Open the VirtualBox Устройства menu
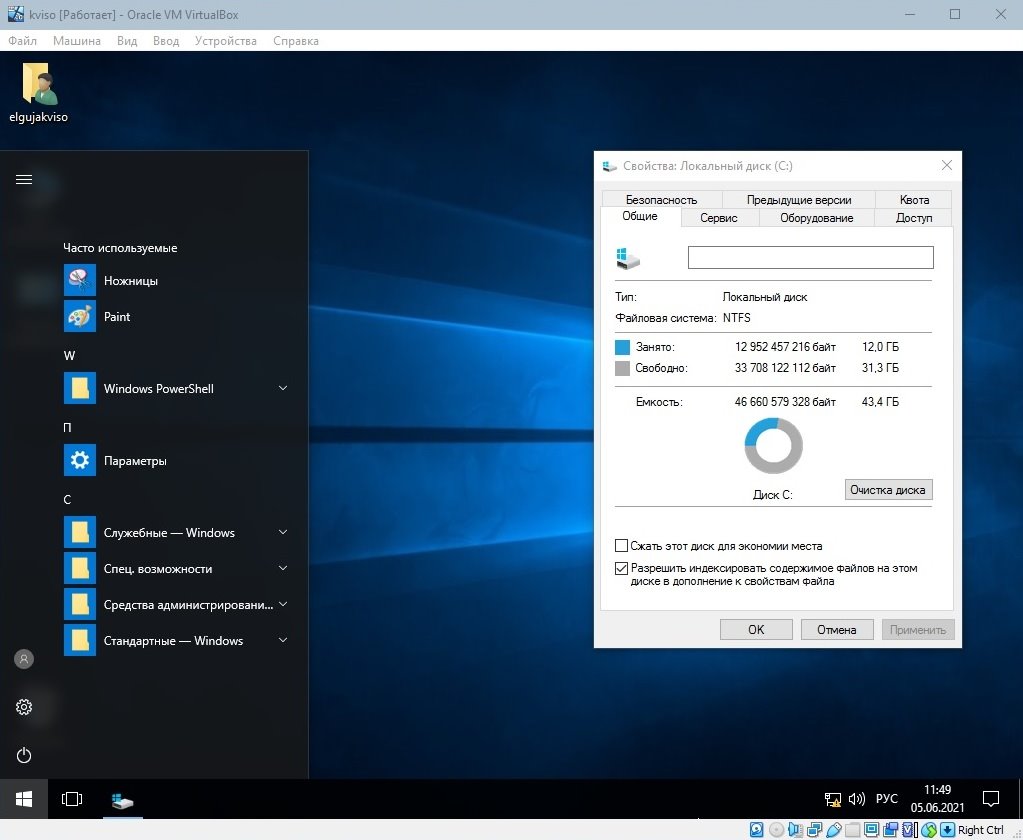Viewport: 1023px width, 840px height. 226,40
